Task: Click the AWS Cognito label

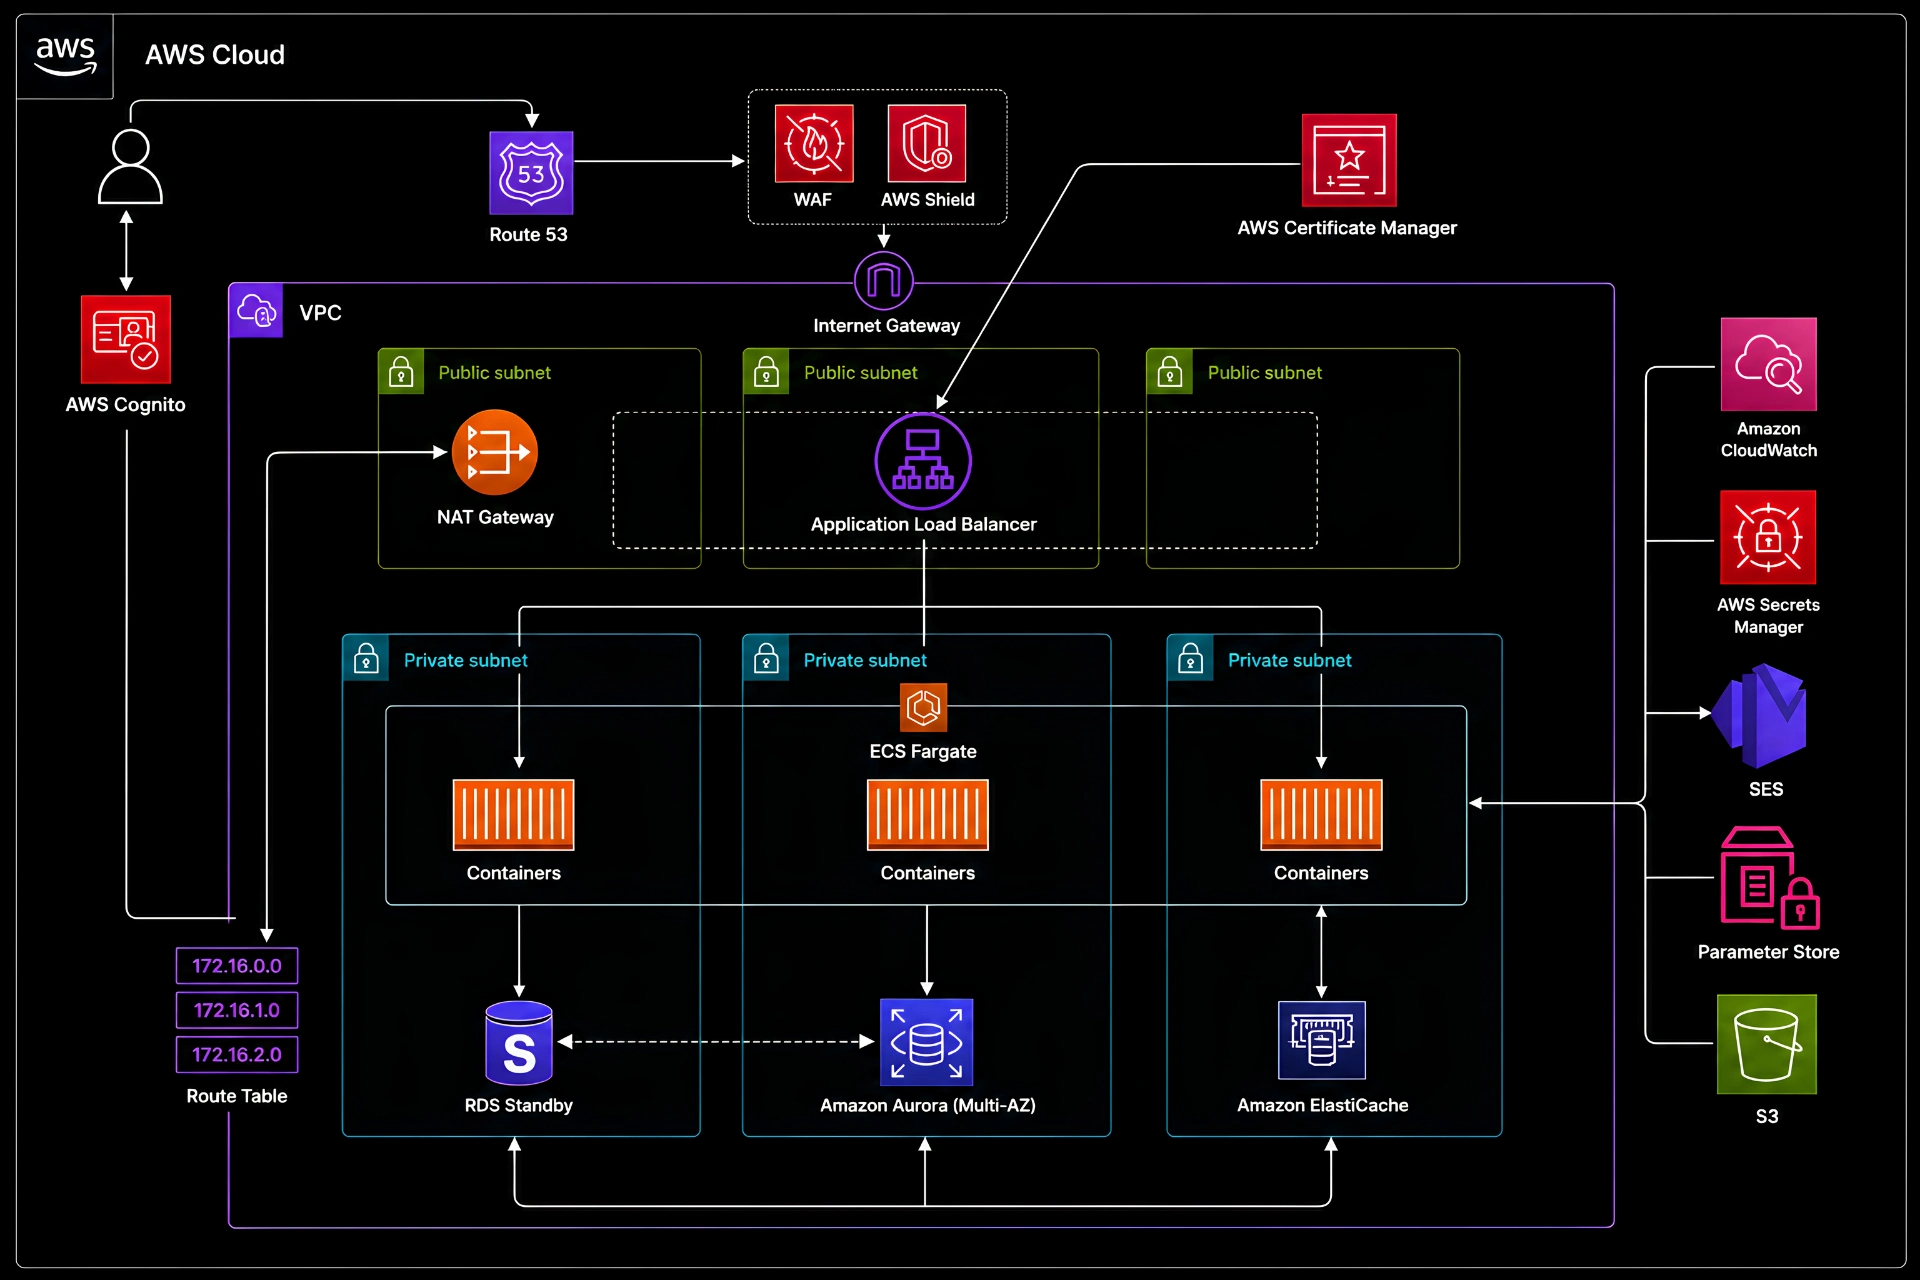Action: pos(126,405)
